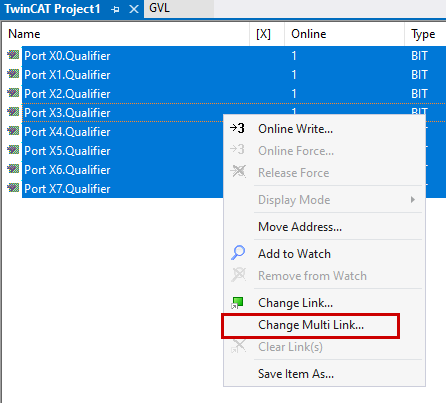
Task: Click the green Change Link icon
Action: [x=237, y=303]
